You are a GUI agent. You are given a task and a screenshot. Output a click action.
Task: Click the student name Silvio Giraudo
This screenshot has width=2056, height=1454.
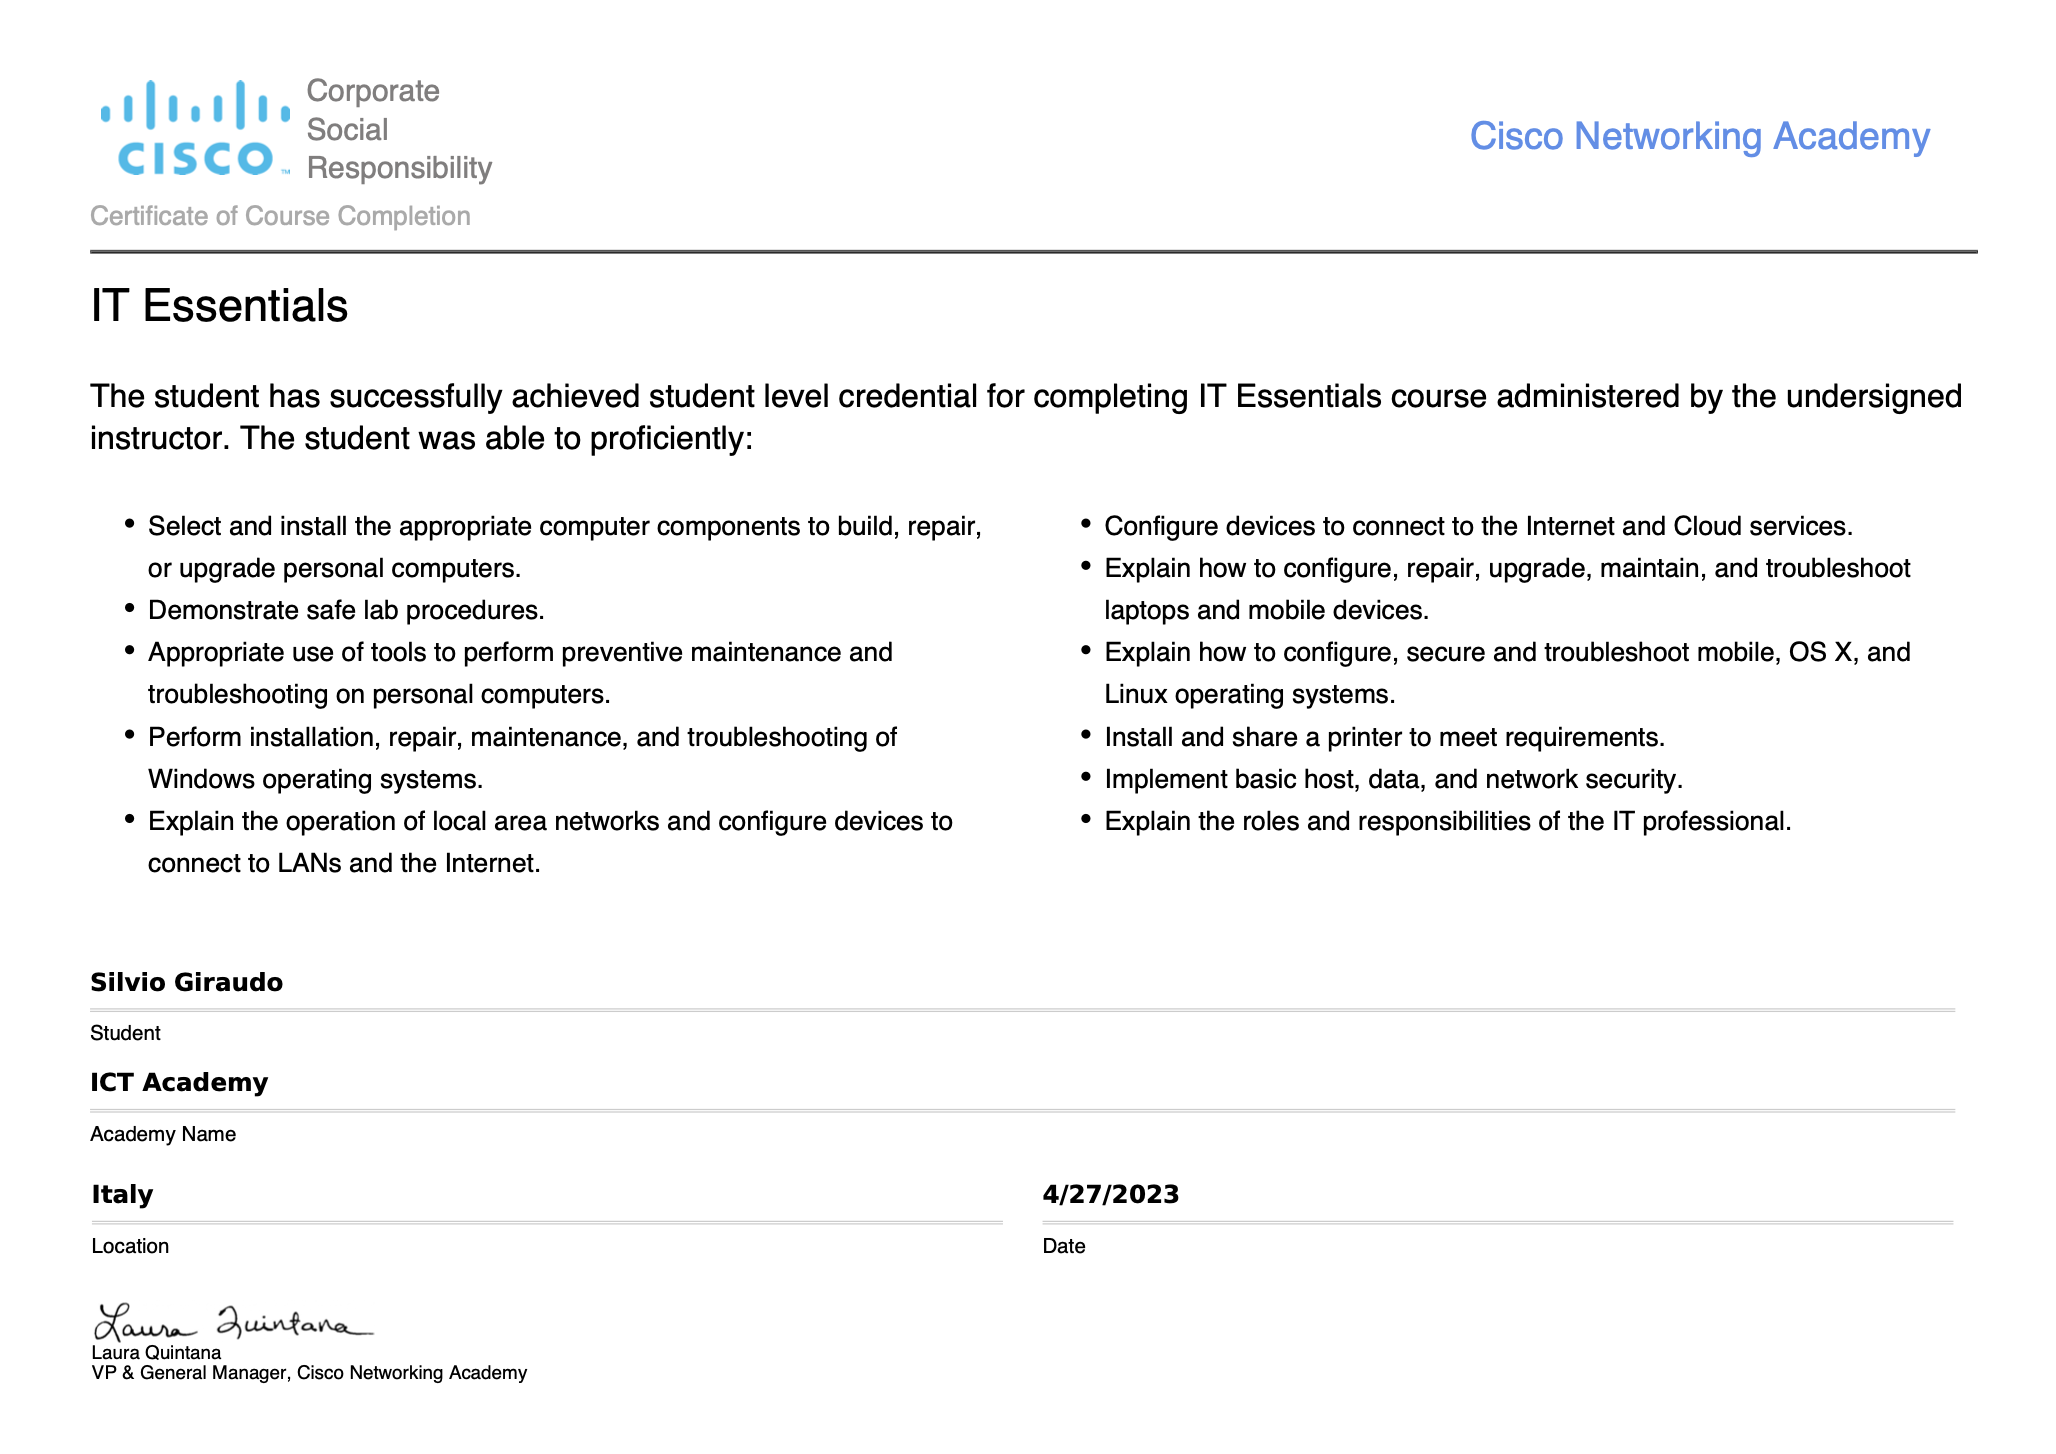pyautogui.click(x=187, y=982)
